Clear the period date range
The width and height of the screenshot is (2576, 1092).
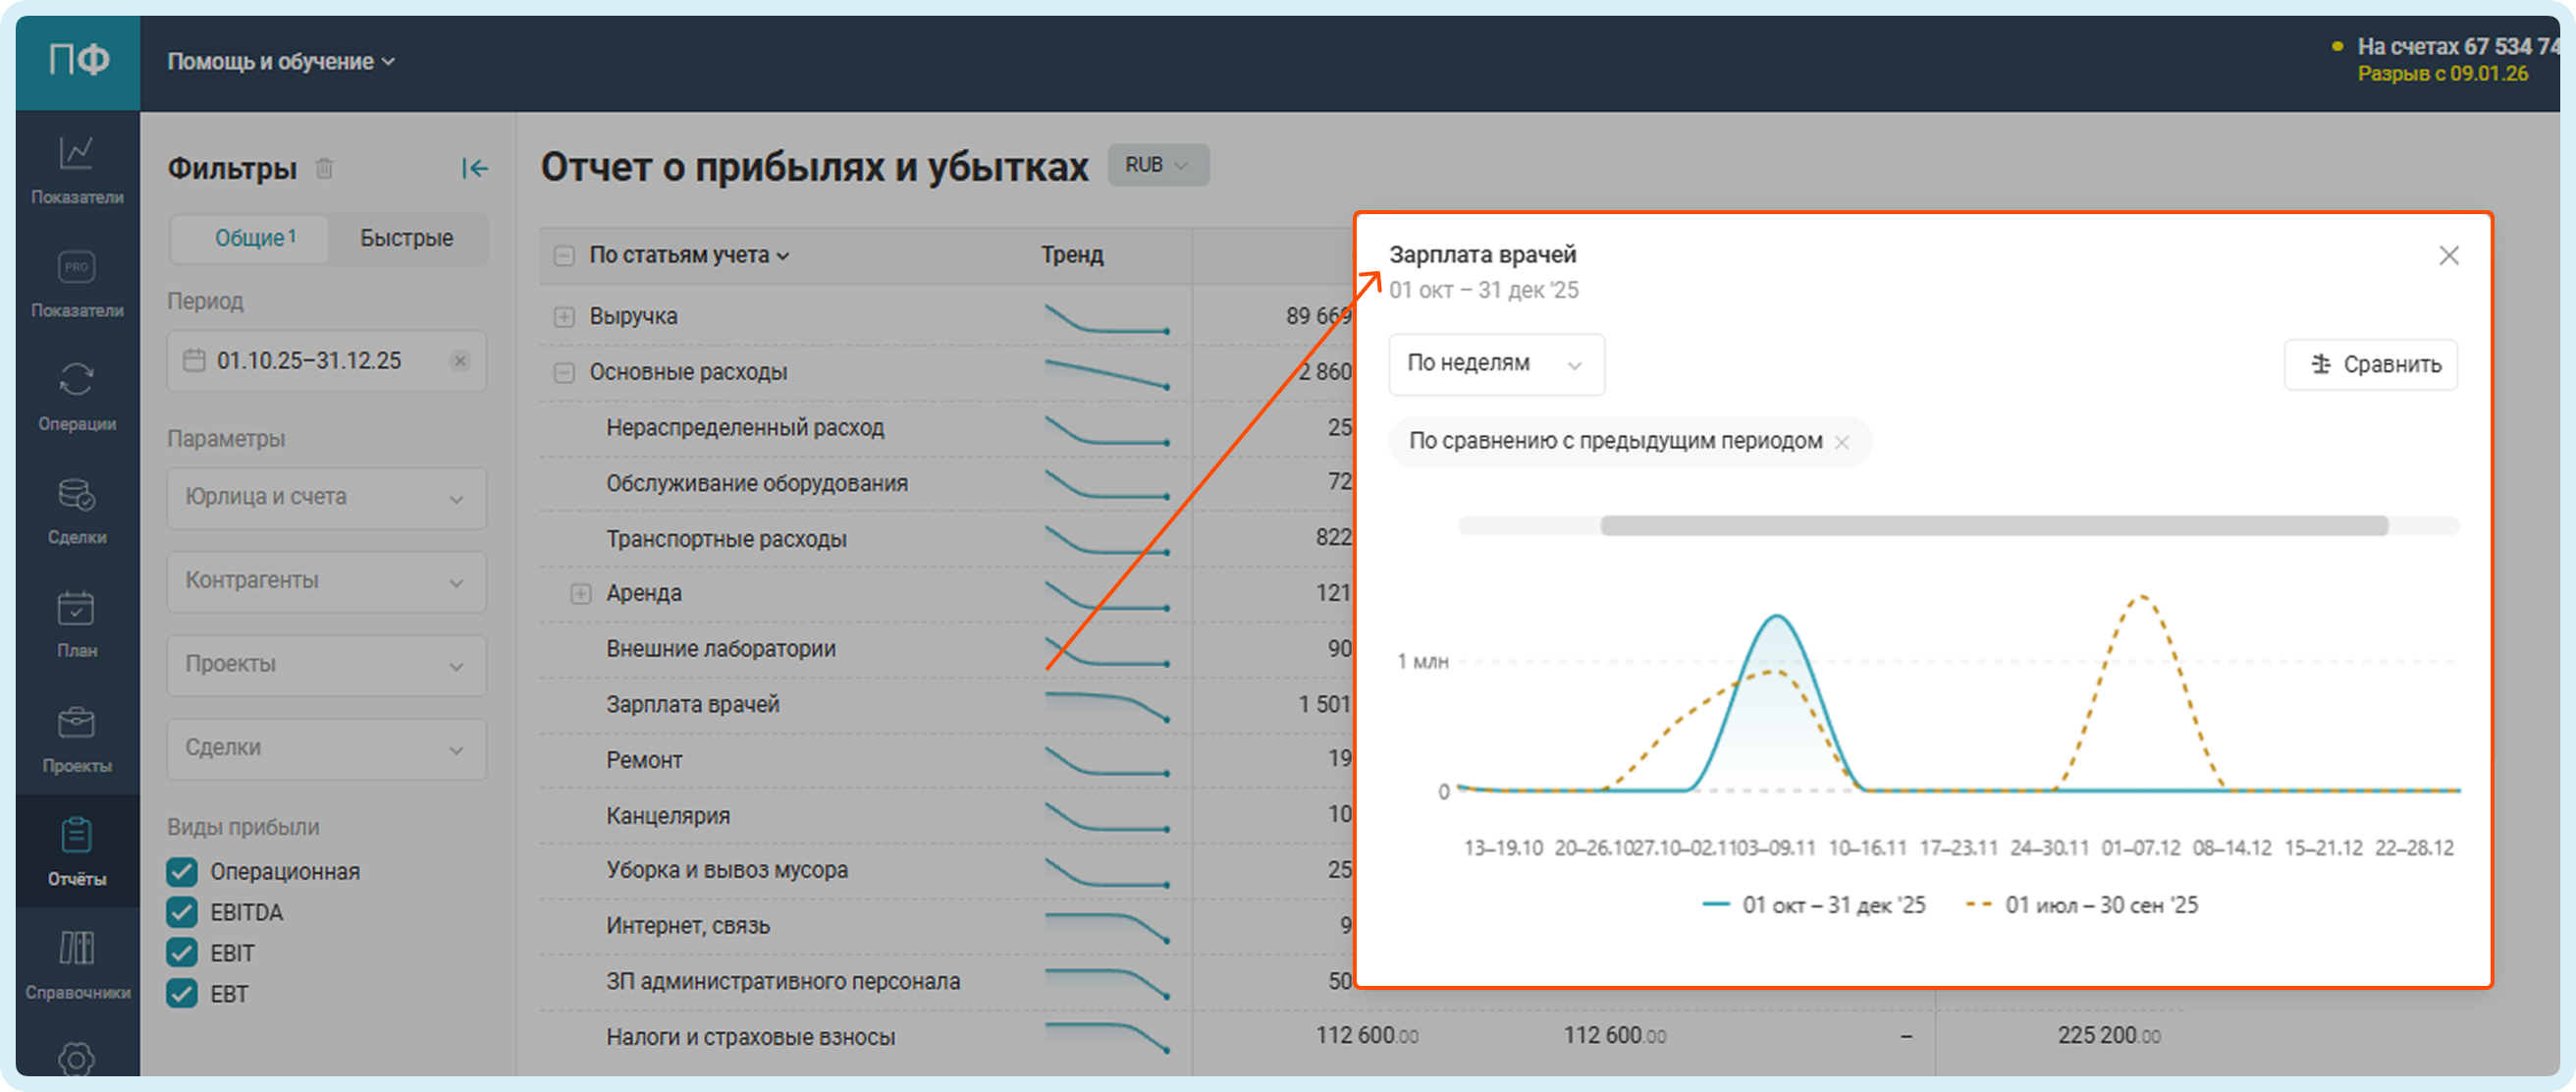click(459, 361)
